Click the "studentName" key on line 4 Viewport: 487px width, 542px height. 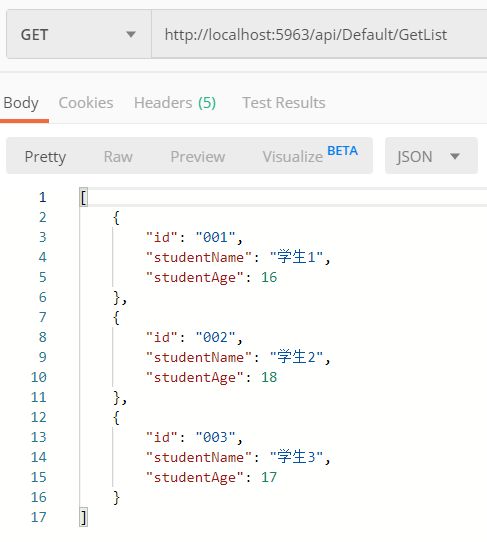click(199, 257)
